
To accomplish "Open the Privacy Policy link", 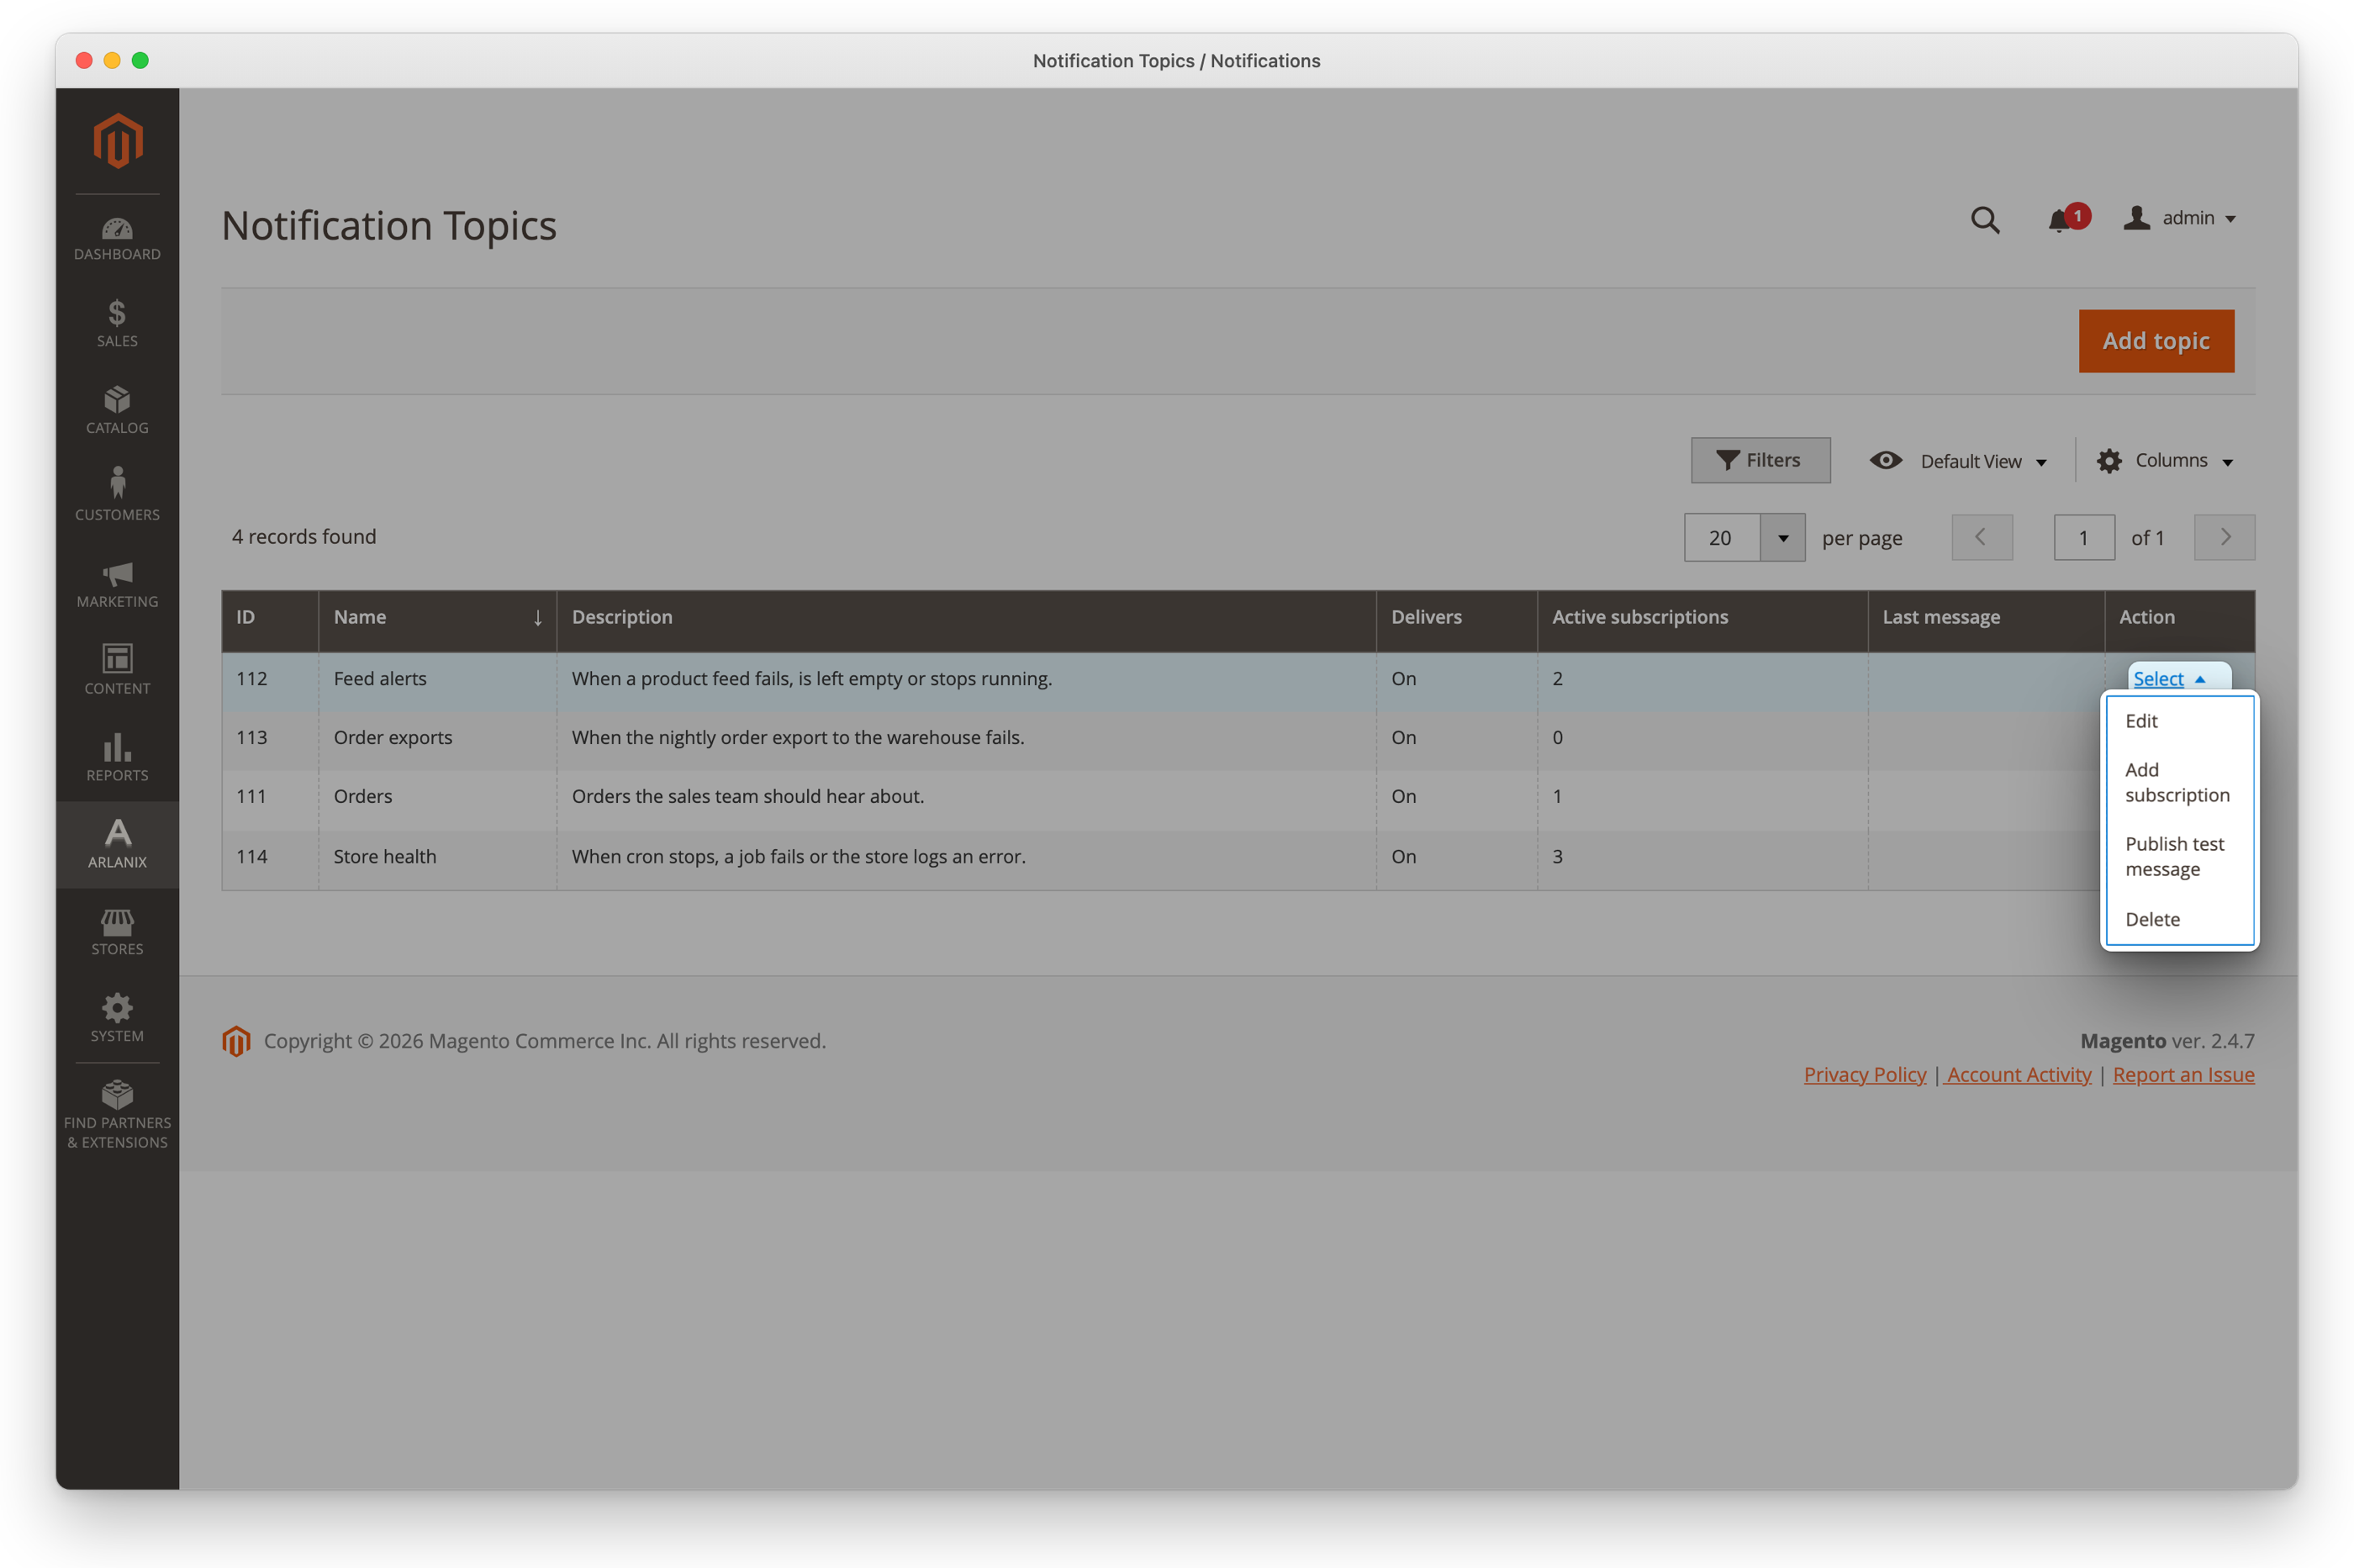I will coord(1864,1075).
